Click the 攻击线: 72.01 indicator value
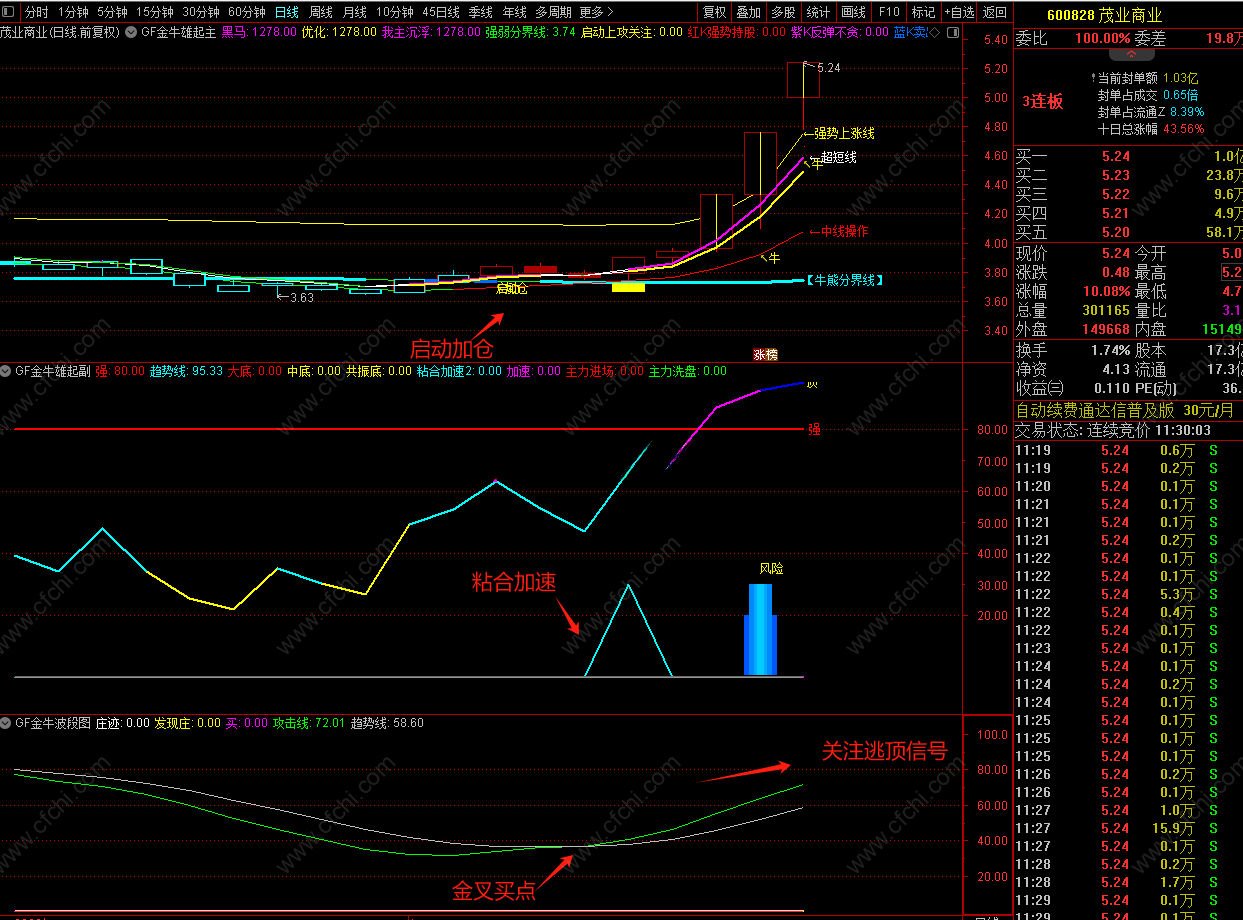Image resolution: width=1243 pixels, height=920 pixels. point(308,722)
